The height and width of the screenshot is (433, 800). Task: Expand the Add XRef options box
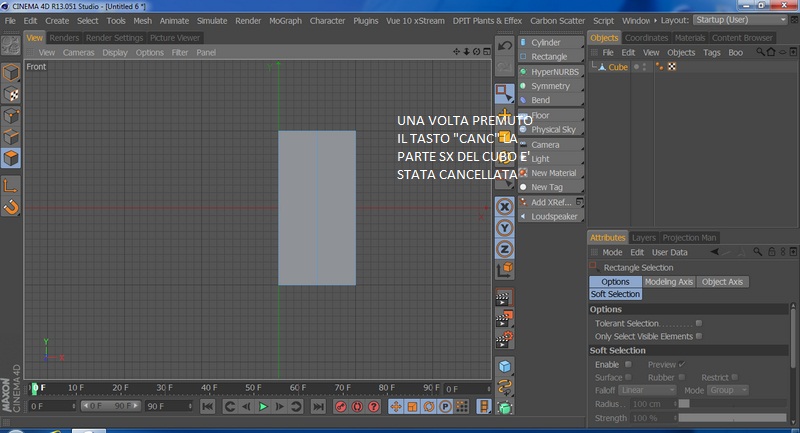pos(579,202)
